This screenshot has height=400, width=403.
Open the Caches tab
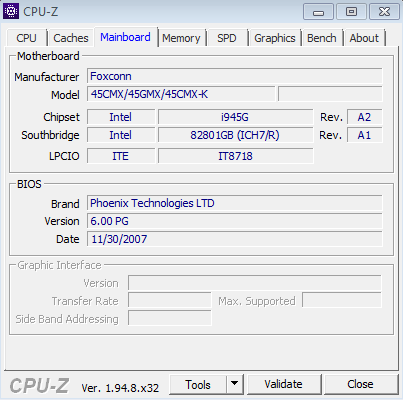pos(71,38)
